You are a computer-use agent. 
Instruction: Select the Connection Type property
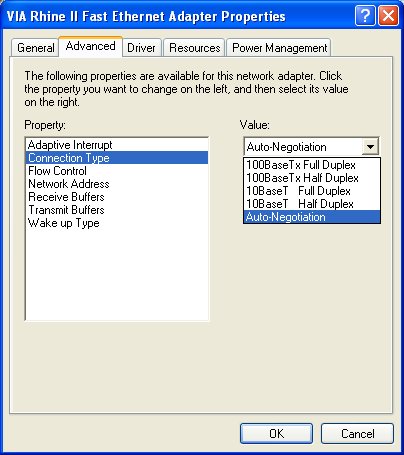(x=117, y=158)
